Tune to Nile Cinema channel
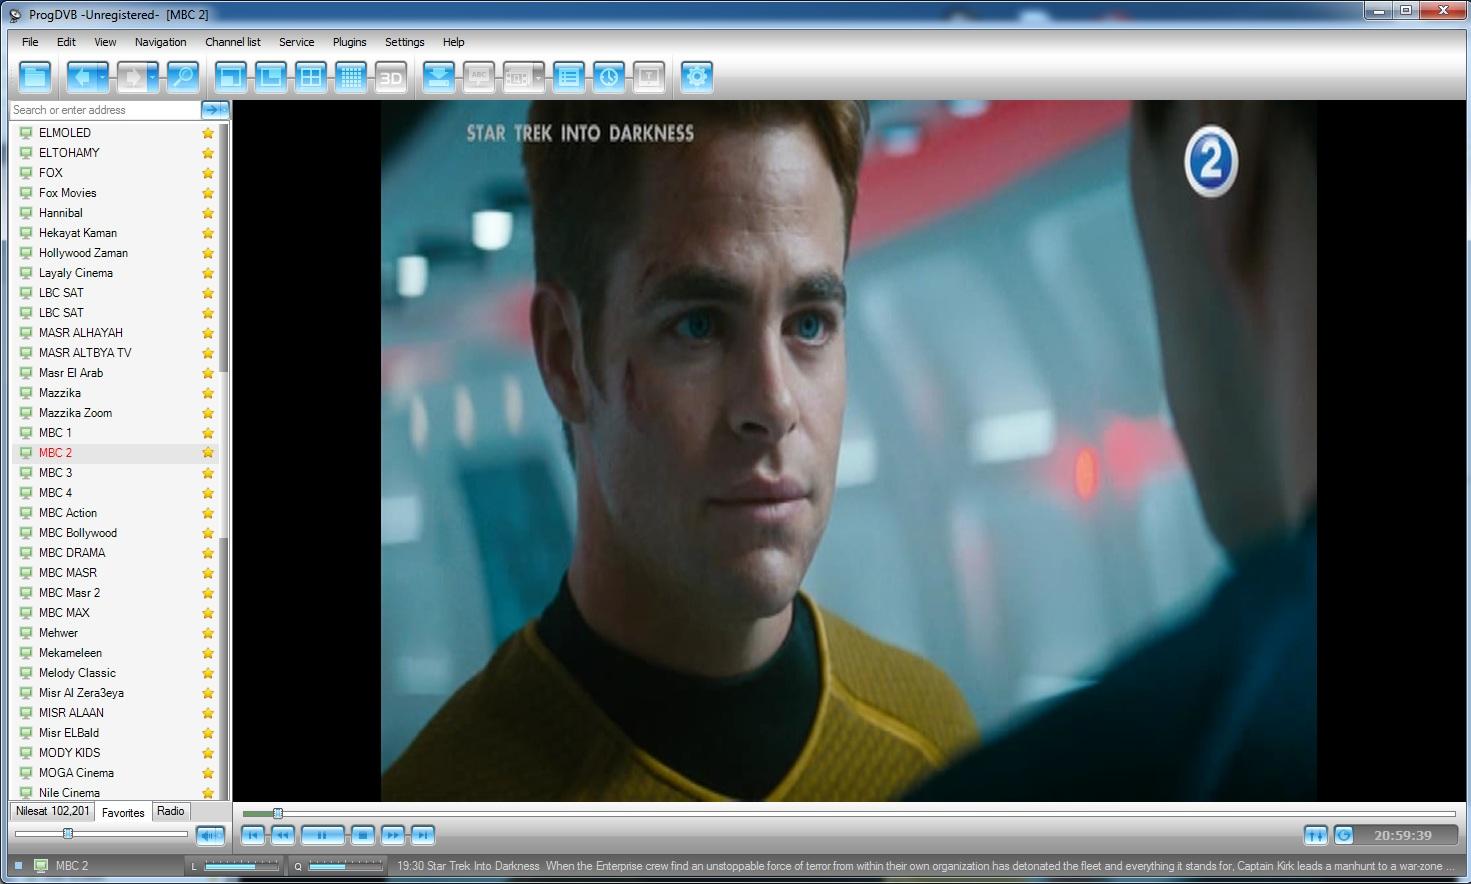Viewport: 1471px width, 884px height. [x=69, y=793]
